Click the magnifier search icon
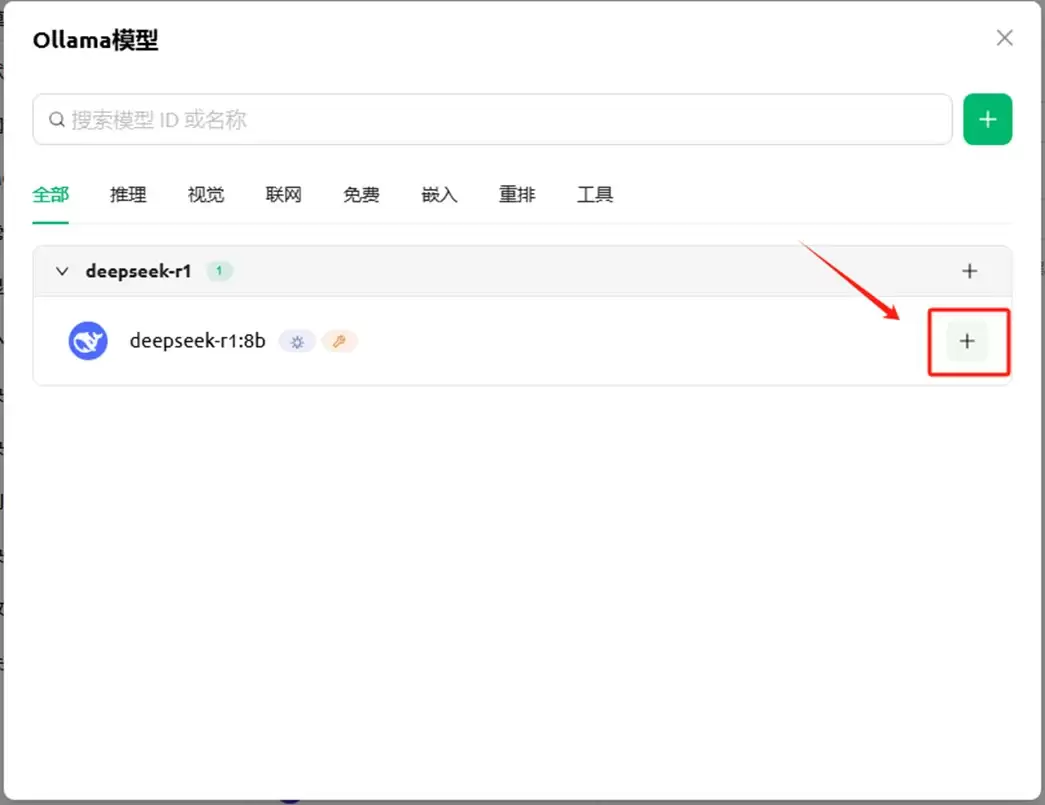This screenshot has width=1045, height=805. point(57,119)
